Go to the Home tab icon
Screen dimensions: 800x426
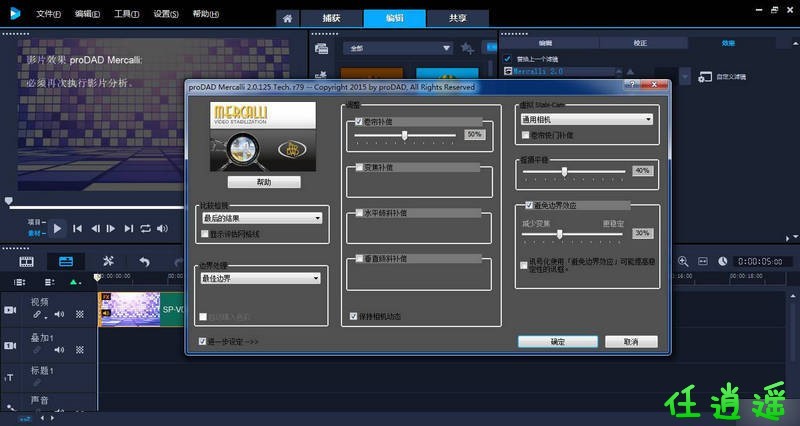pos(288,18)
